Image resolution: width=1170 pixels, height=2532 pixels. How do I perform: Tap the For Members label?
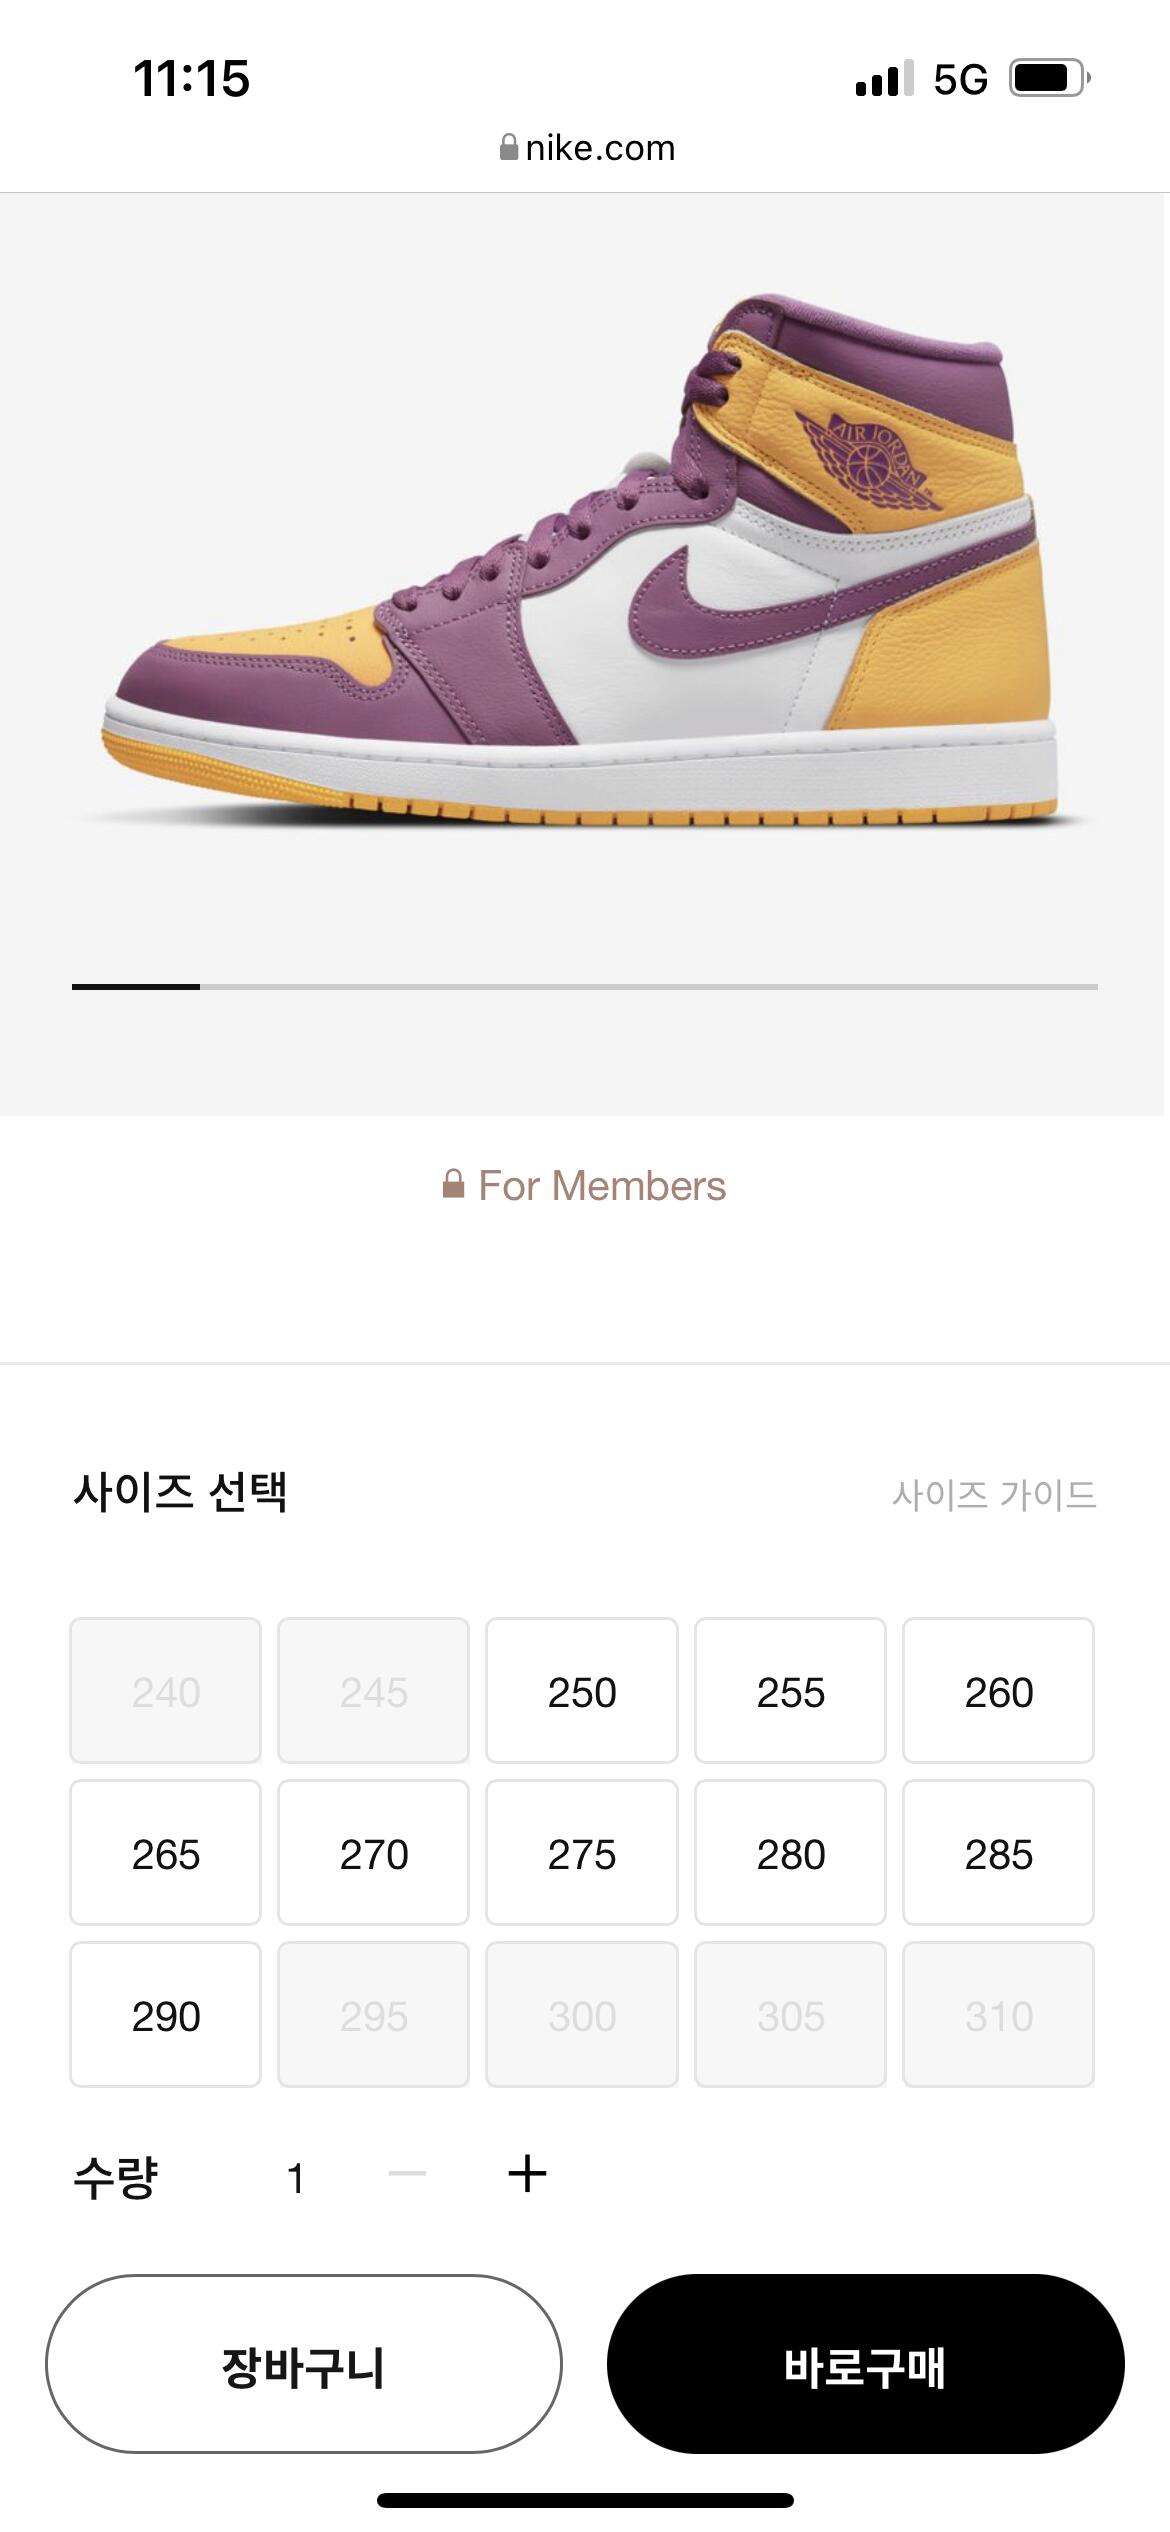602,1185
